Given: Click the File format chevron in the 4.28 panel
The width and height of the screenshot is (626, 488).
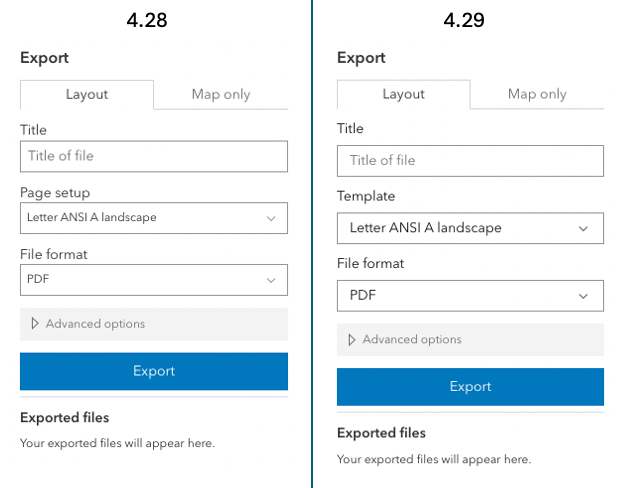Looking at the screenshot, I should click(x=271, y=280).
